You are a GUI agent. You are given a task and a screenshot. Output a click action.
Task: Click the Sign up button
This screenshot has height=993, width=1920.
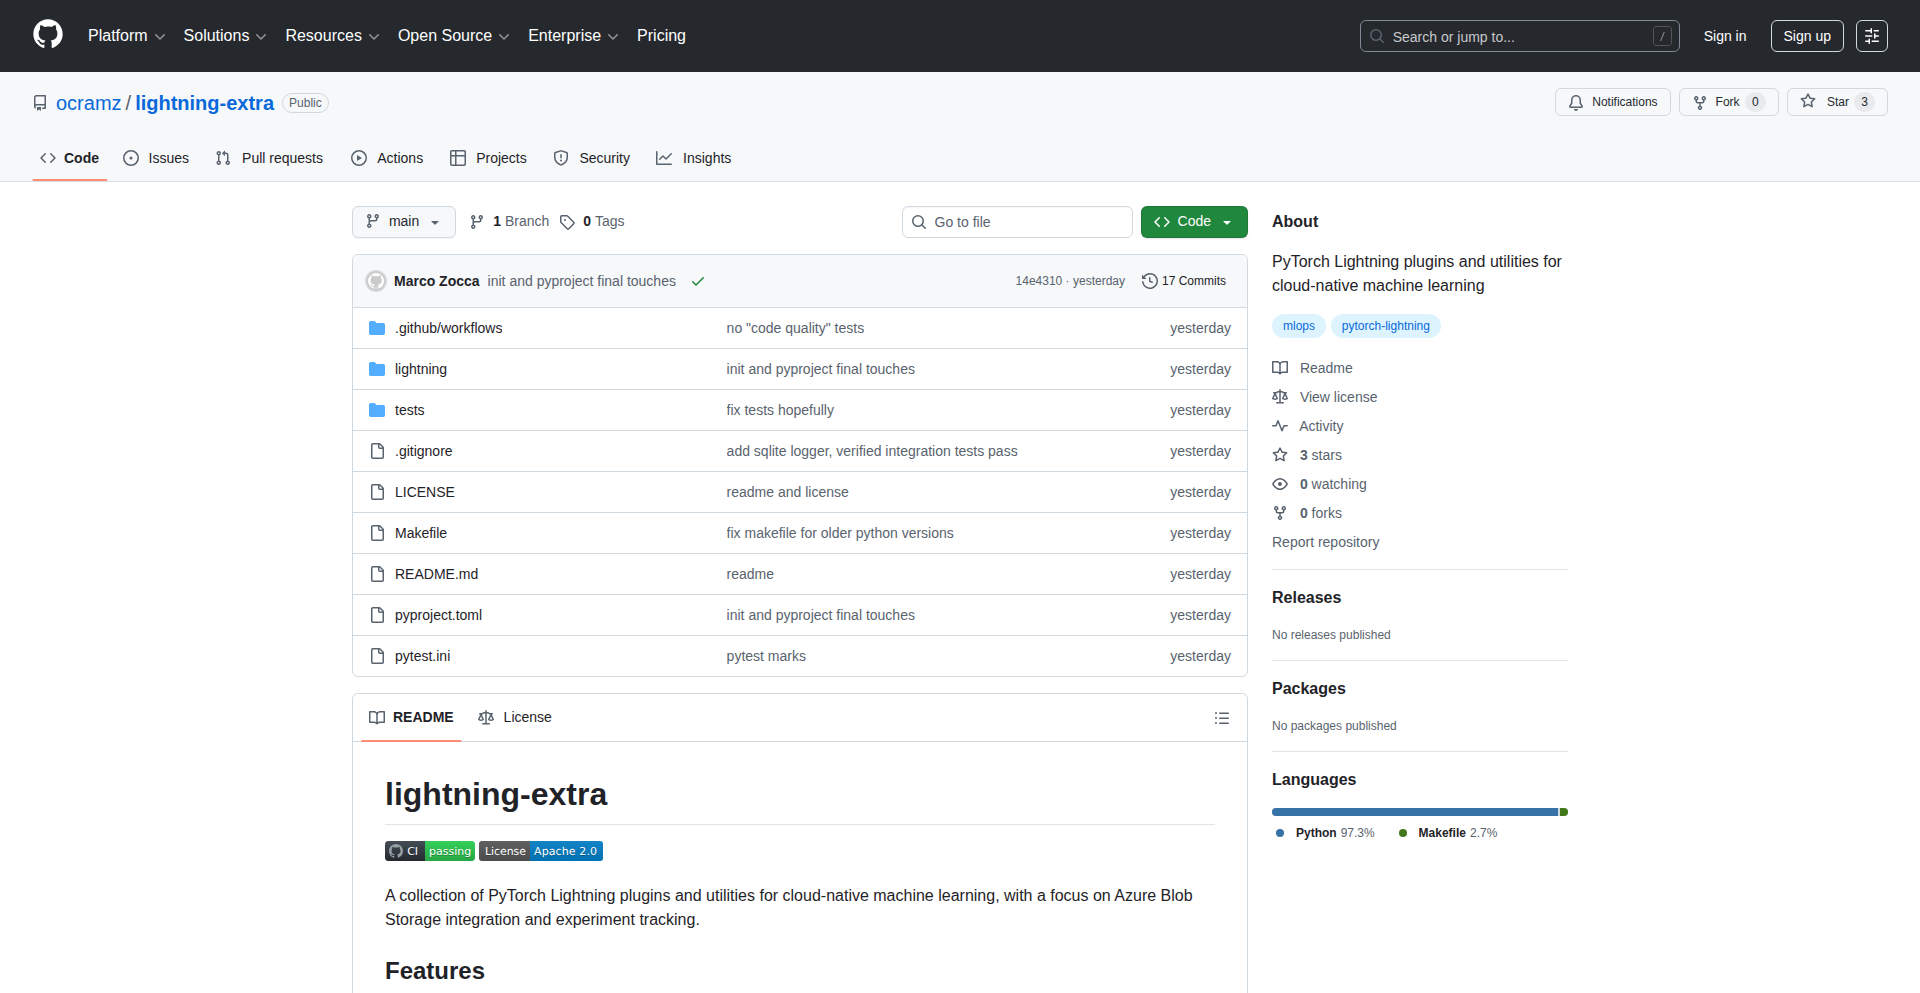[x=1806, y=36]
